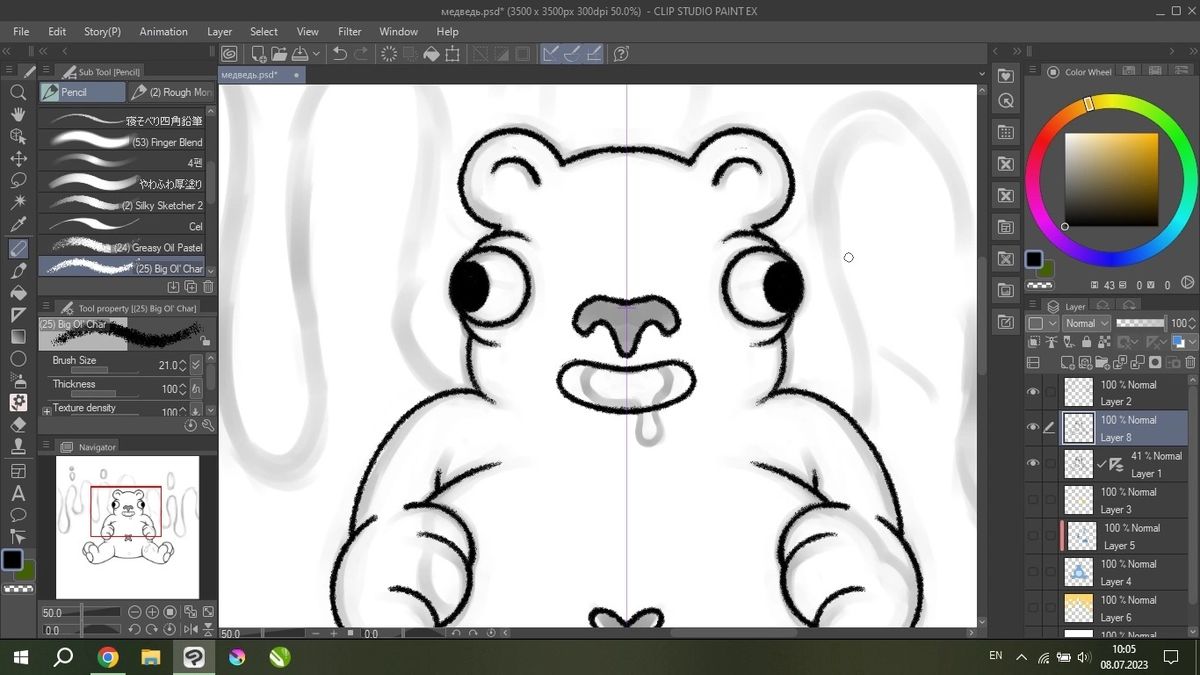This screenshot has height=675, width=1200.
Task: Select the Pencil tool in toolbar
Action: tap(18, 248)
